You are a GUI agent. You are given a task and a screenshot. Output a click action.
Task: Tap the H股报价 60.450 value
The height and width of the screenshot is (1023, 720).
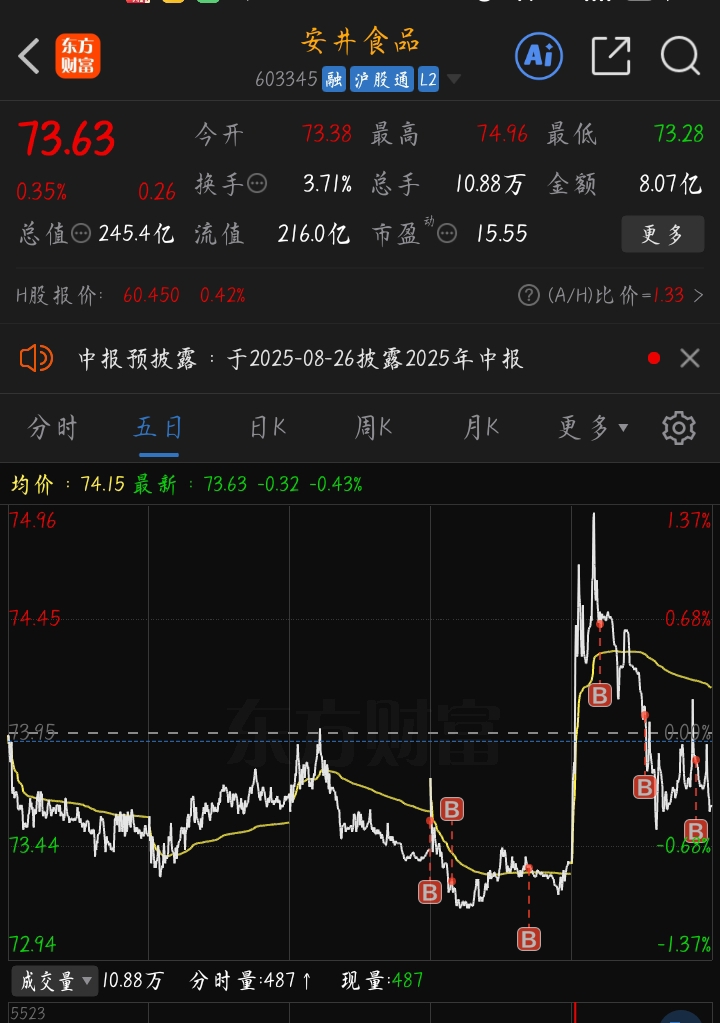[151, 296]
